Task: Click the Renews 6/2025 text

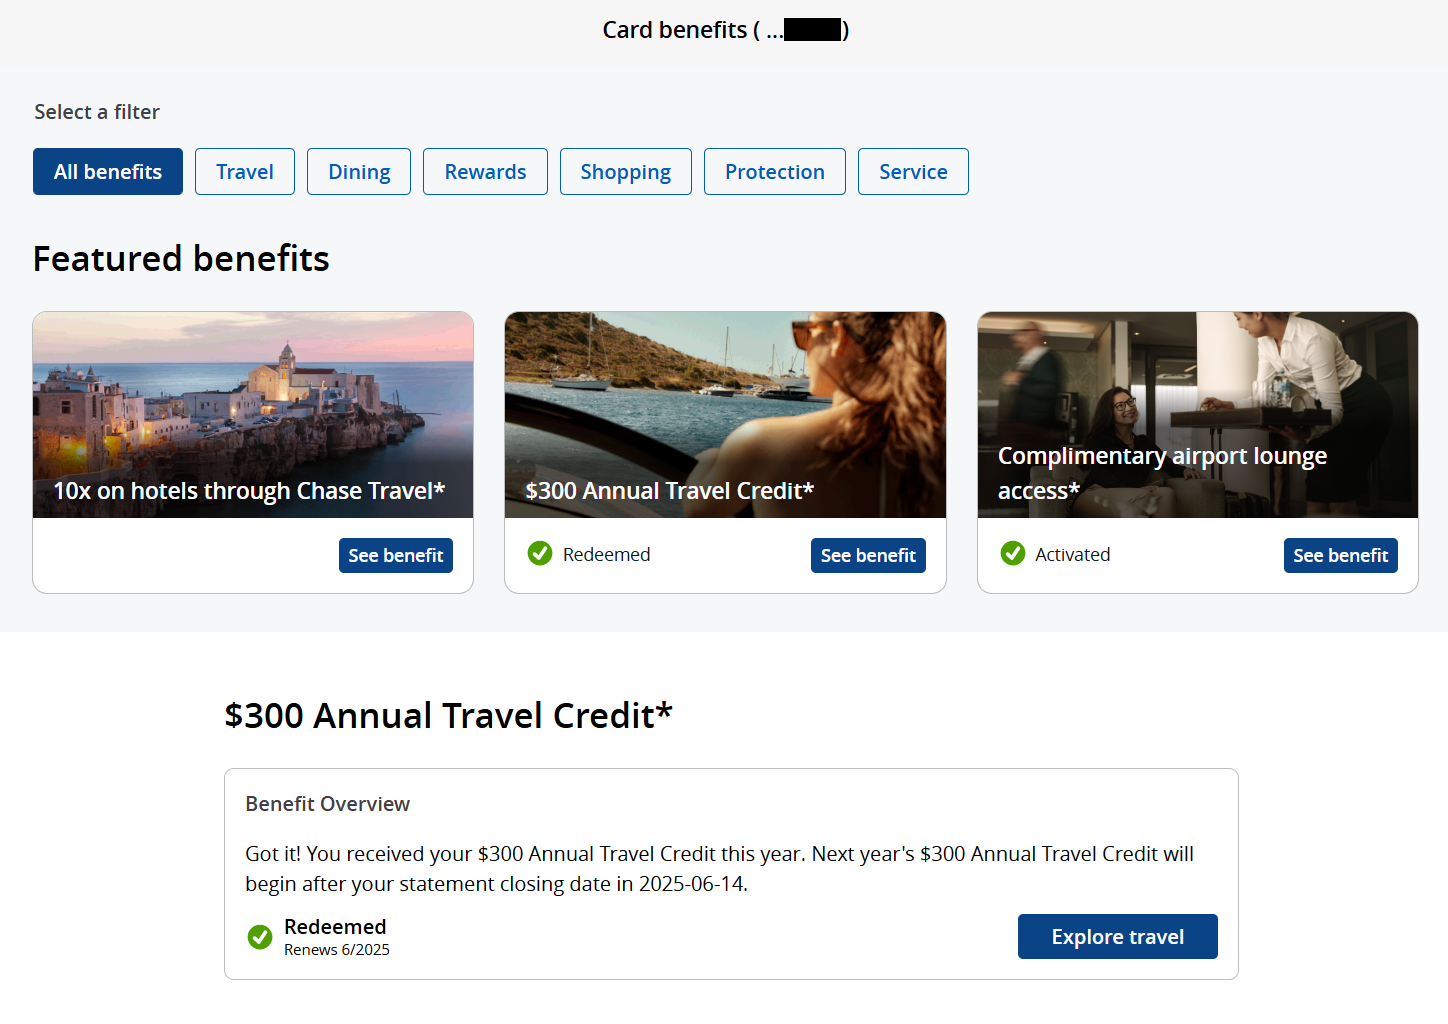Action: point(337,950)
